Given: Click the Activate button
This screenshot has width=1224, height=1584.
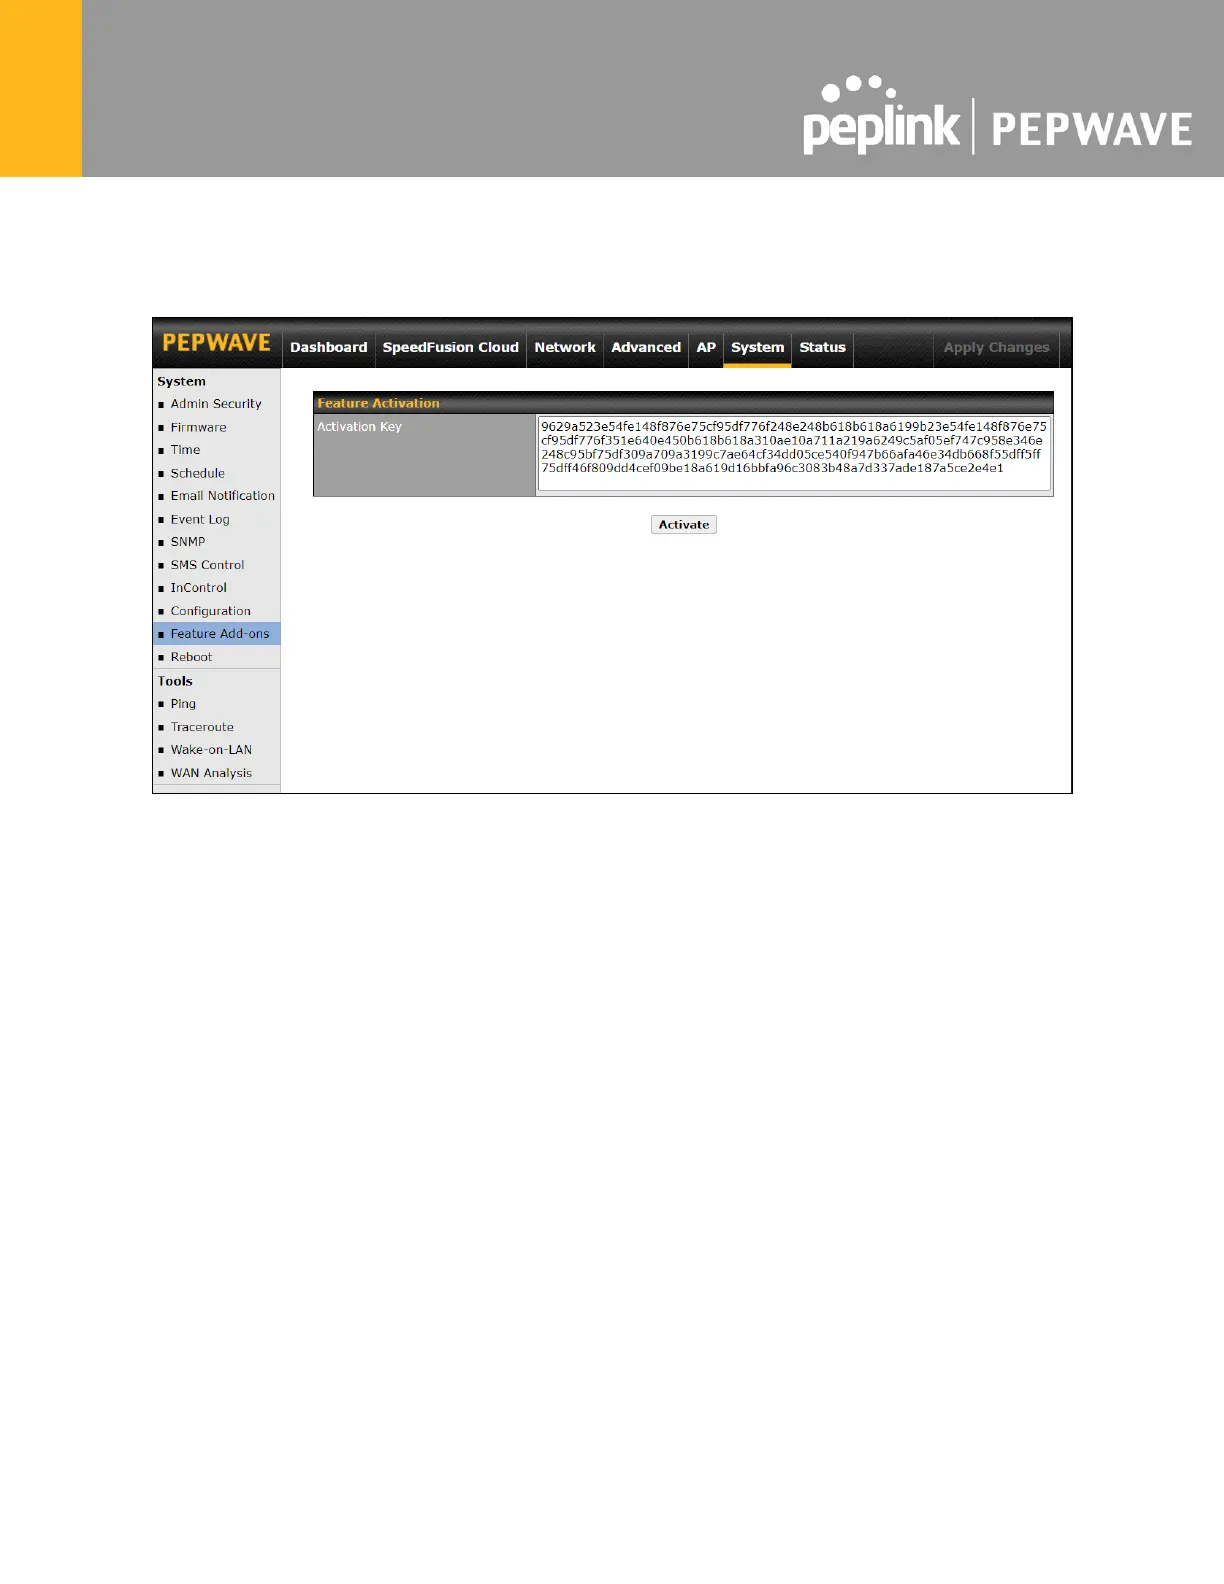Looking at the screenshot, I should (684, 524).
